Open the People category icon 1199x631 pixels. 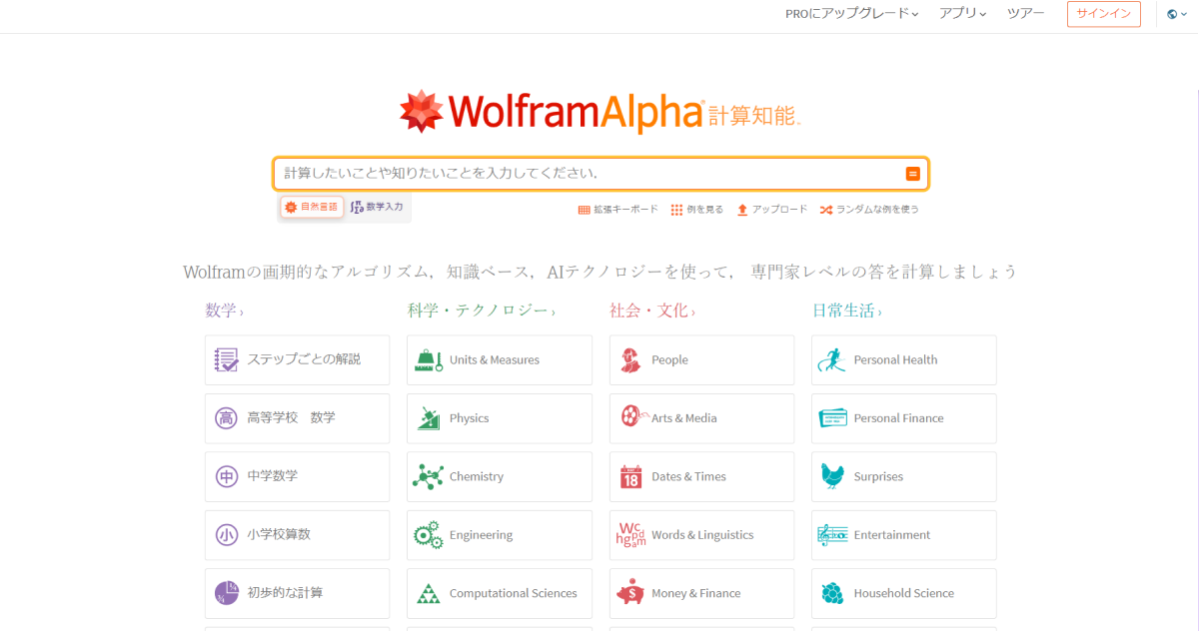pos(631,359)
